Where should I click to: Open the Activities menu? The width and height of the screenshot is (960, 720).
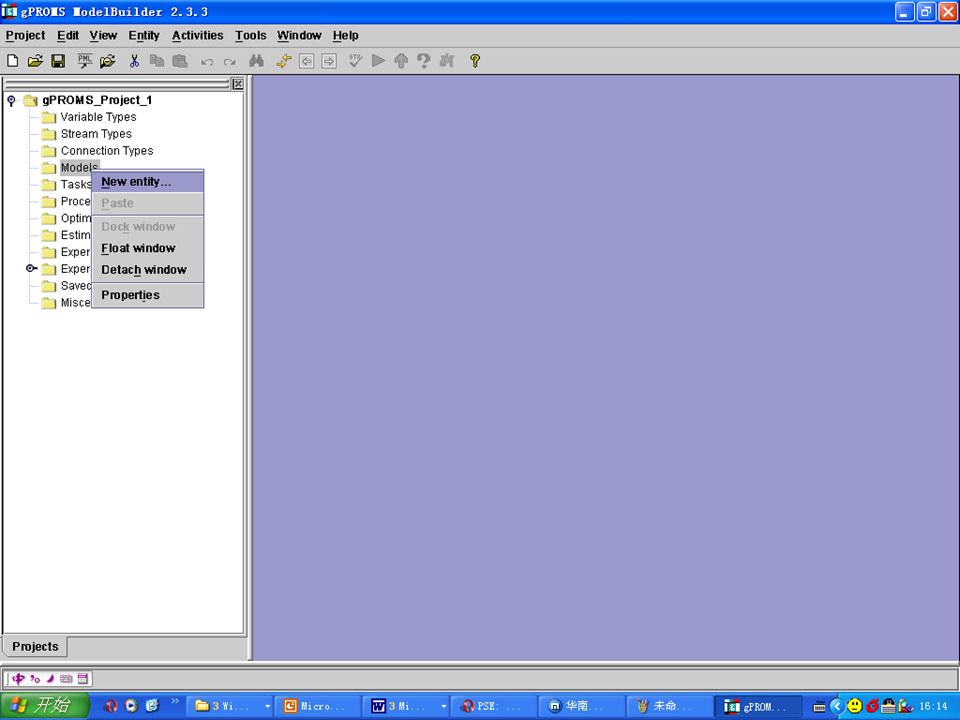[198, 36]
